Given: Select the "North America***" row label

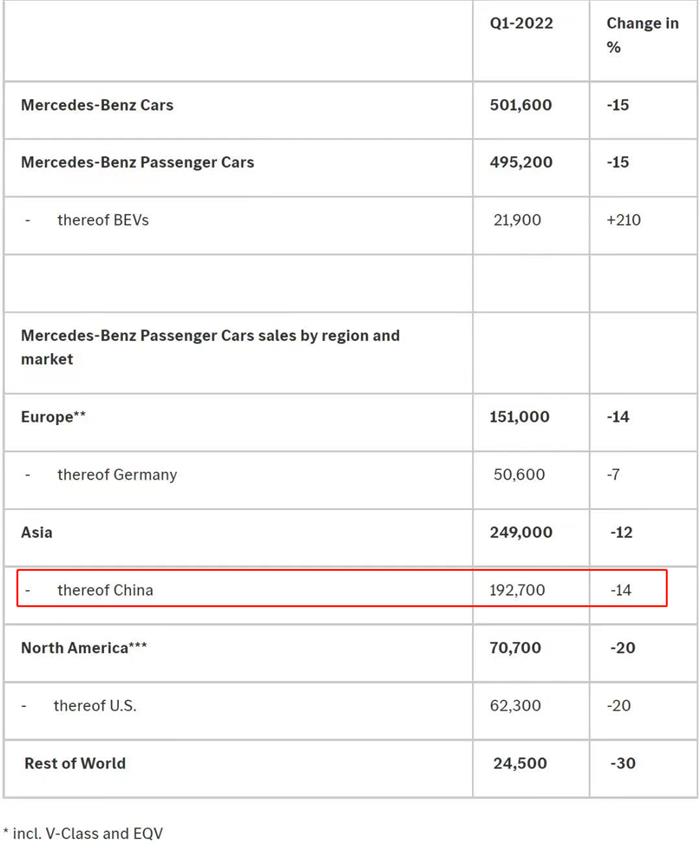Looking at the screenshot, I should [84, 648].
